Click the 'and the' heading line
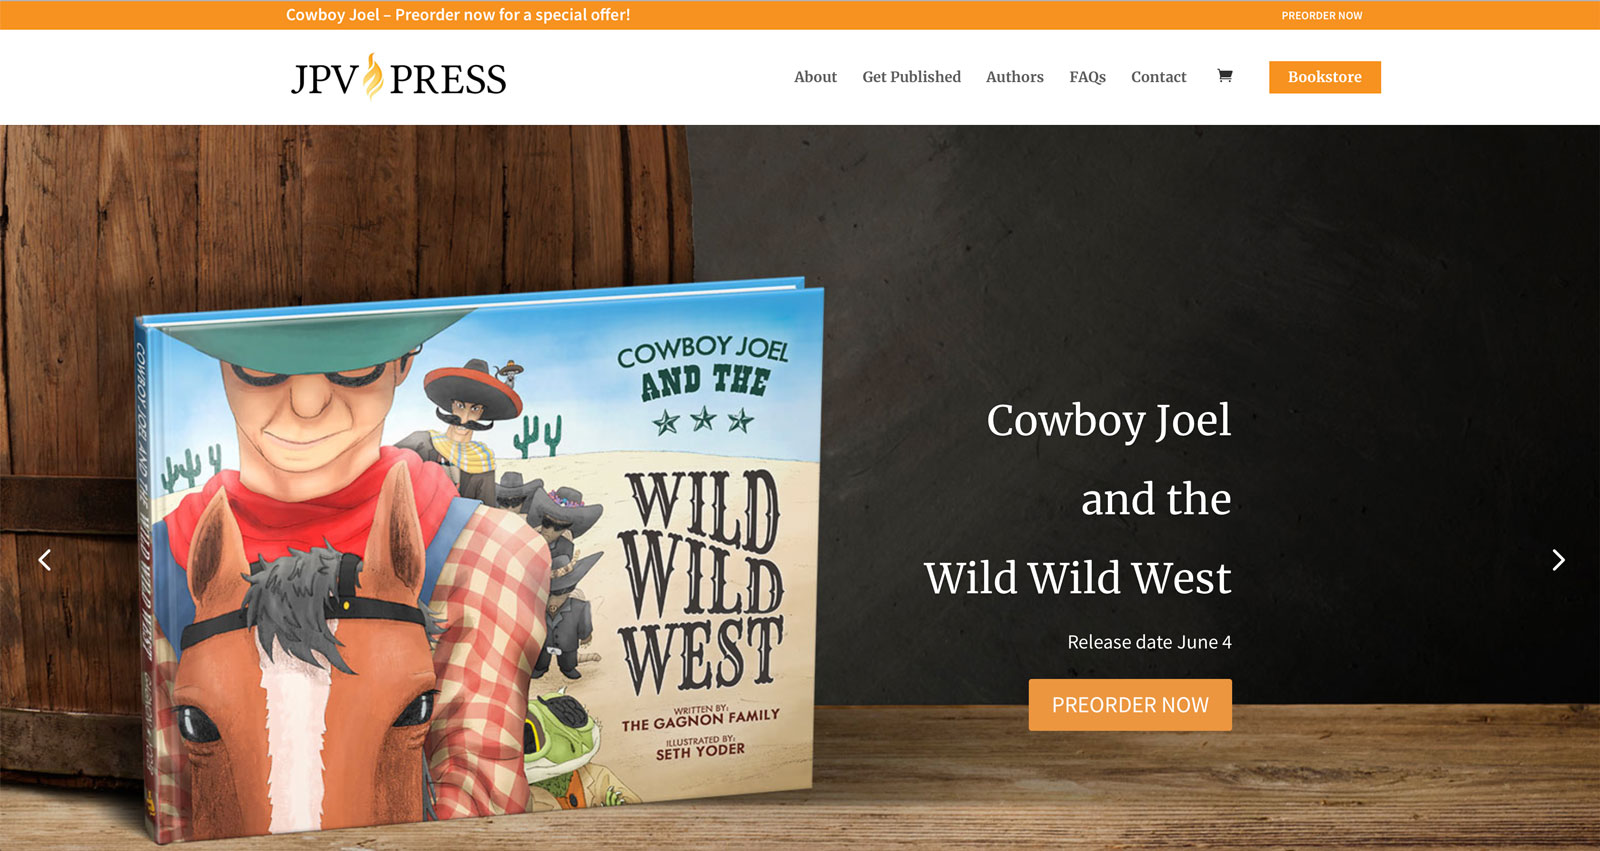Viewport: 1600px width, 851px height. (1156, 499)
